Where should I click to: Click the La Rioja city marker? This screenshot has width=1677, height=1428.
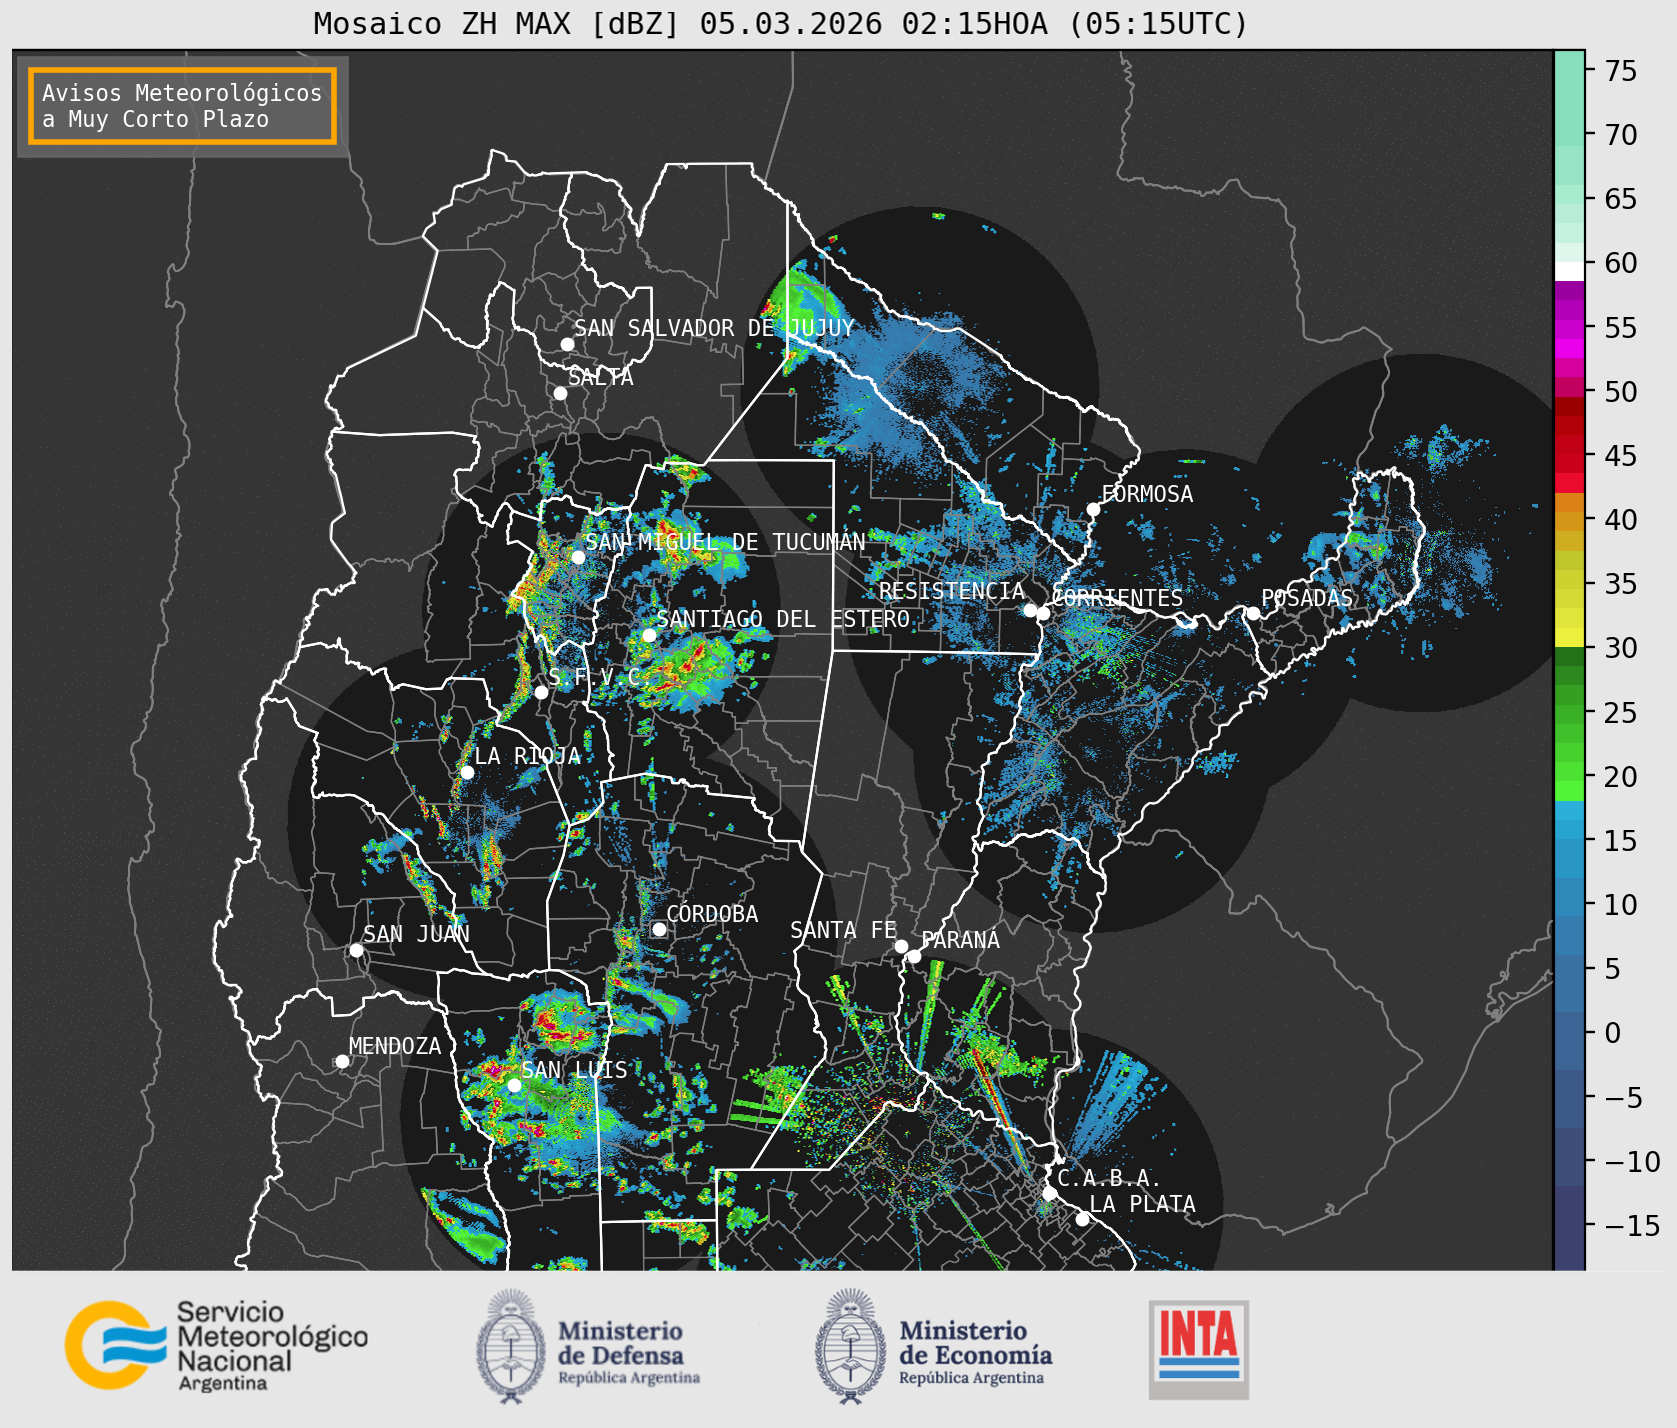pos(467,772)
